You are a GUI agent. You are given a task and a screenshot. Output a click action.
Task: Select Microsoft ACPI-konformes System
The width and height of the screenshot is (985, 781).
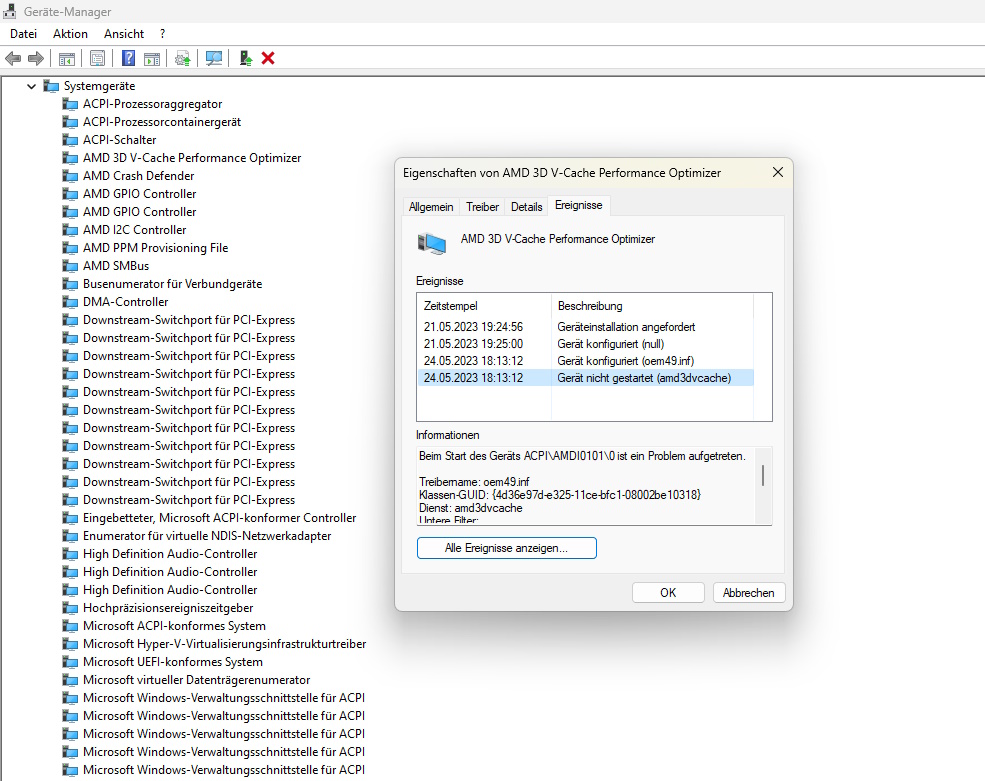pyautogui.click(x=175, y=626)
